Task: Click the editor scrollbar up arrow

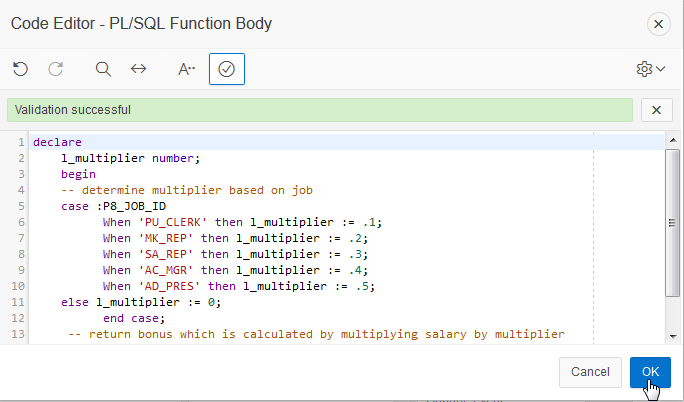Action: pyautogui.click(x=673, y=140)
